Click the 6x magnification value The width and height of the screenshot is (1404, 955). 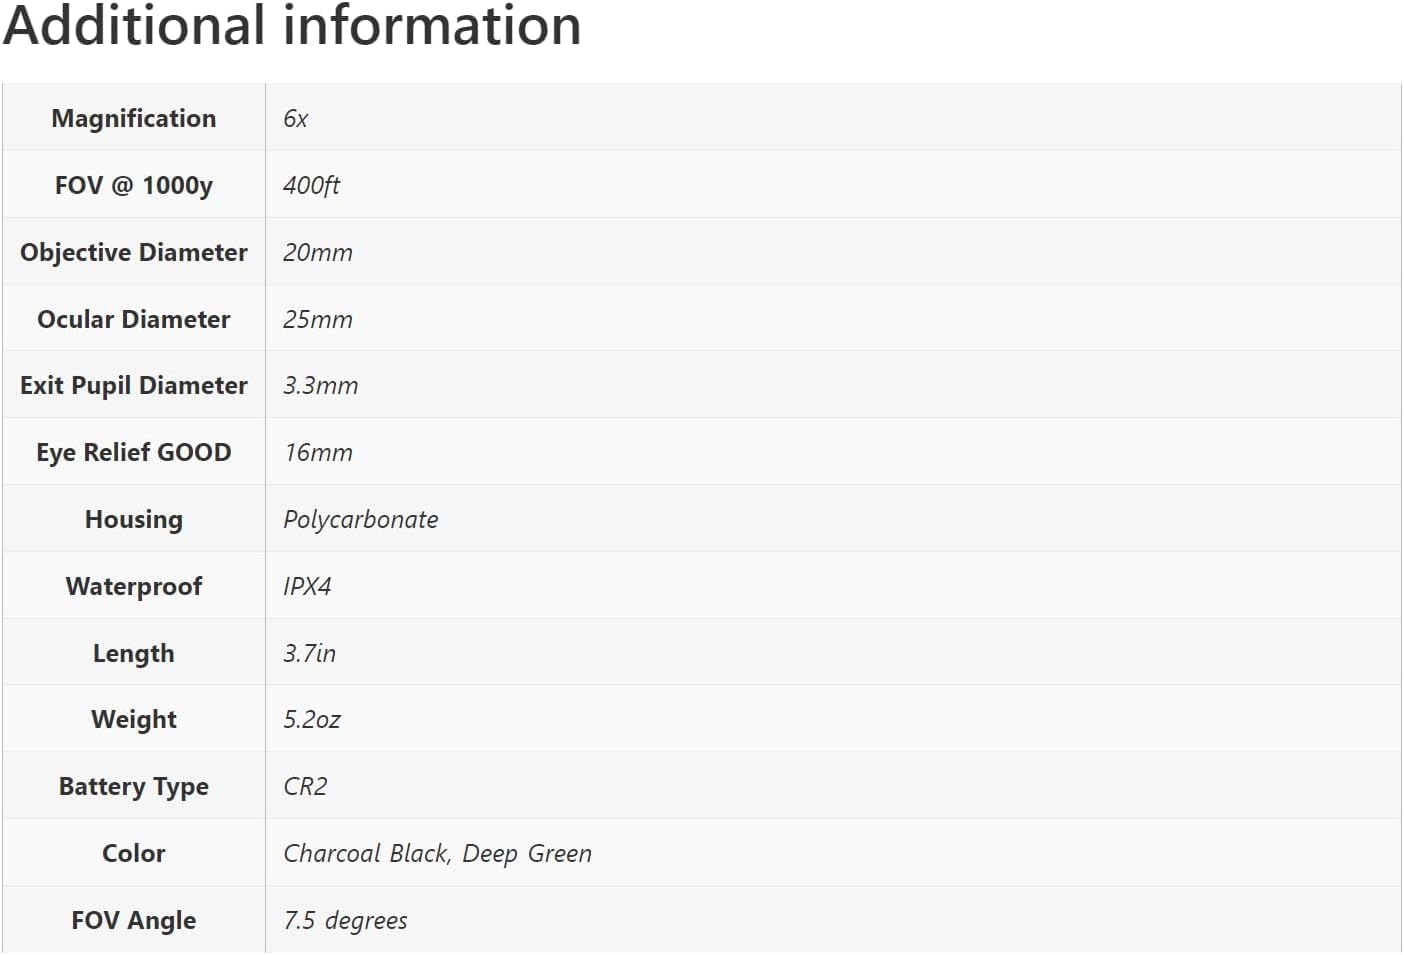(x=296, y=118)
